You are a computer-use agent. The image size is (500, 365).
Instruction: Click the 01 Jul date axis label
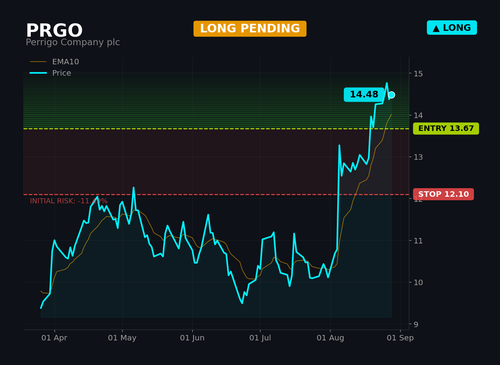point(260,338)
